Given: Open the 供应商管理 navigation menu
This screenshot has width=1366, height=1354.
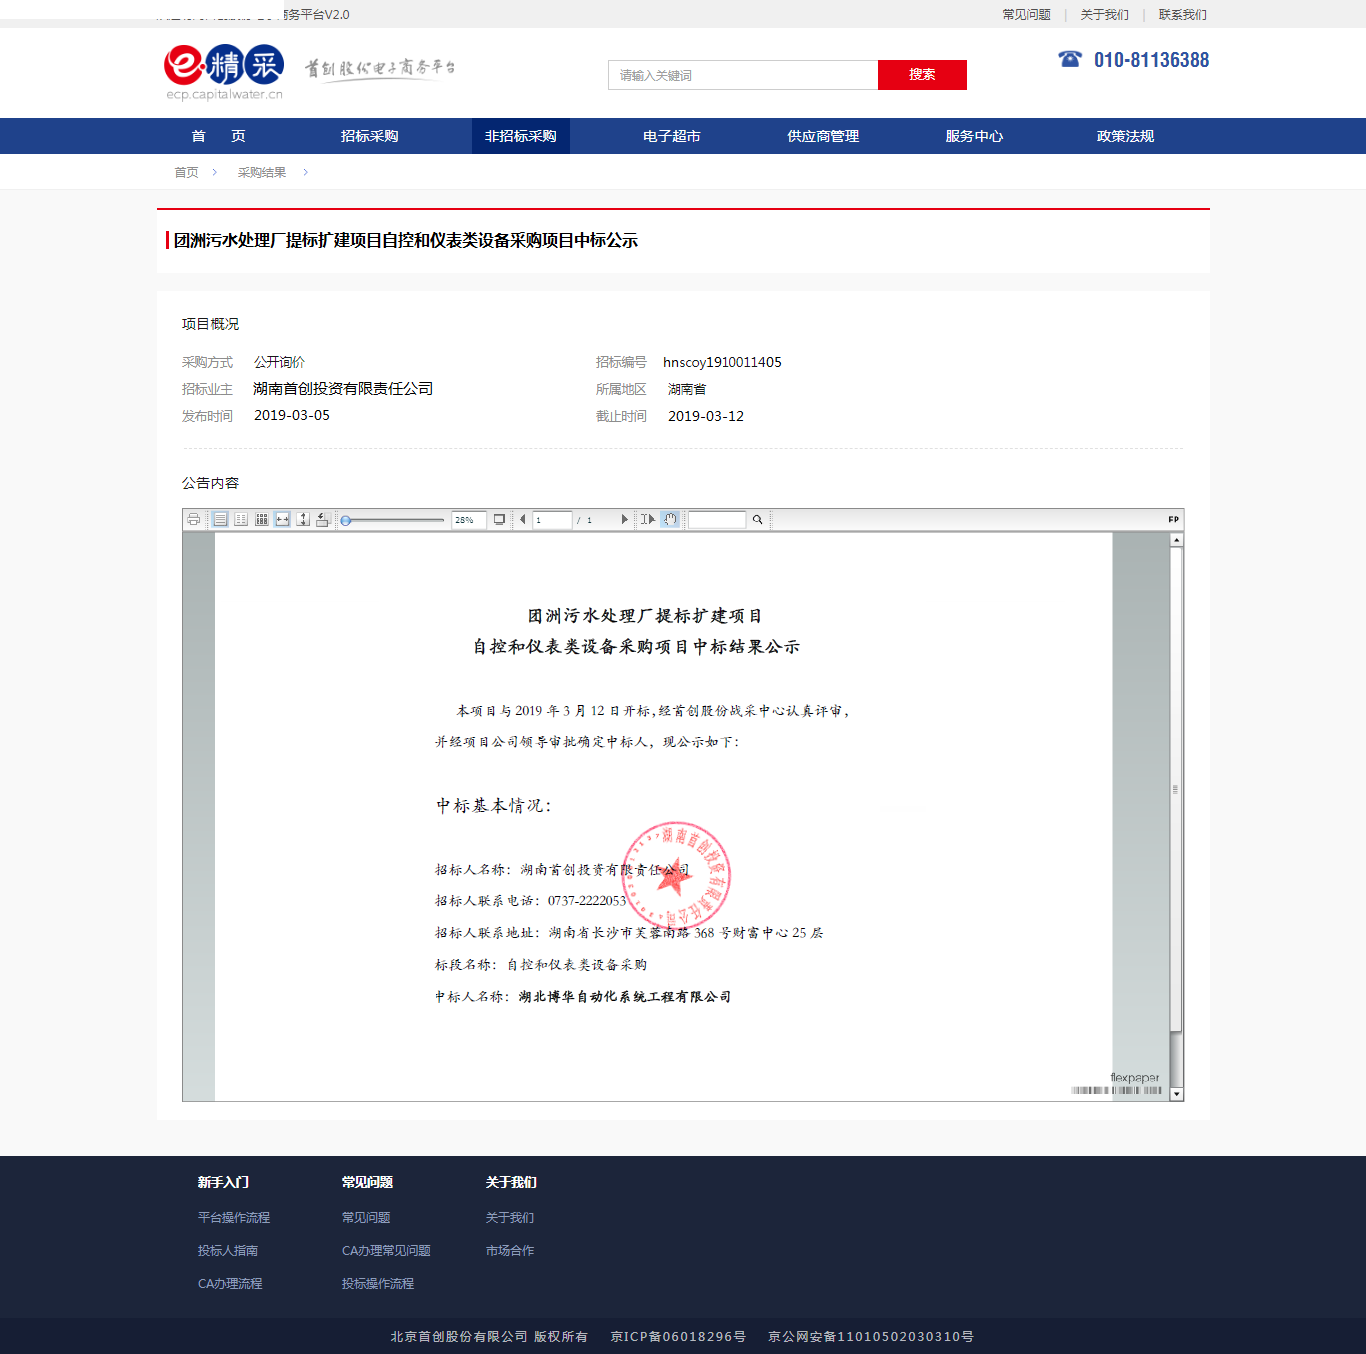Looking at the screenshot, I should [x=823, y=136].
